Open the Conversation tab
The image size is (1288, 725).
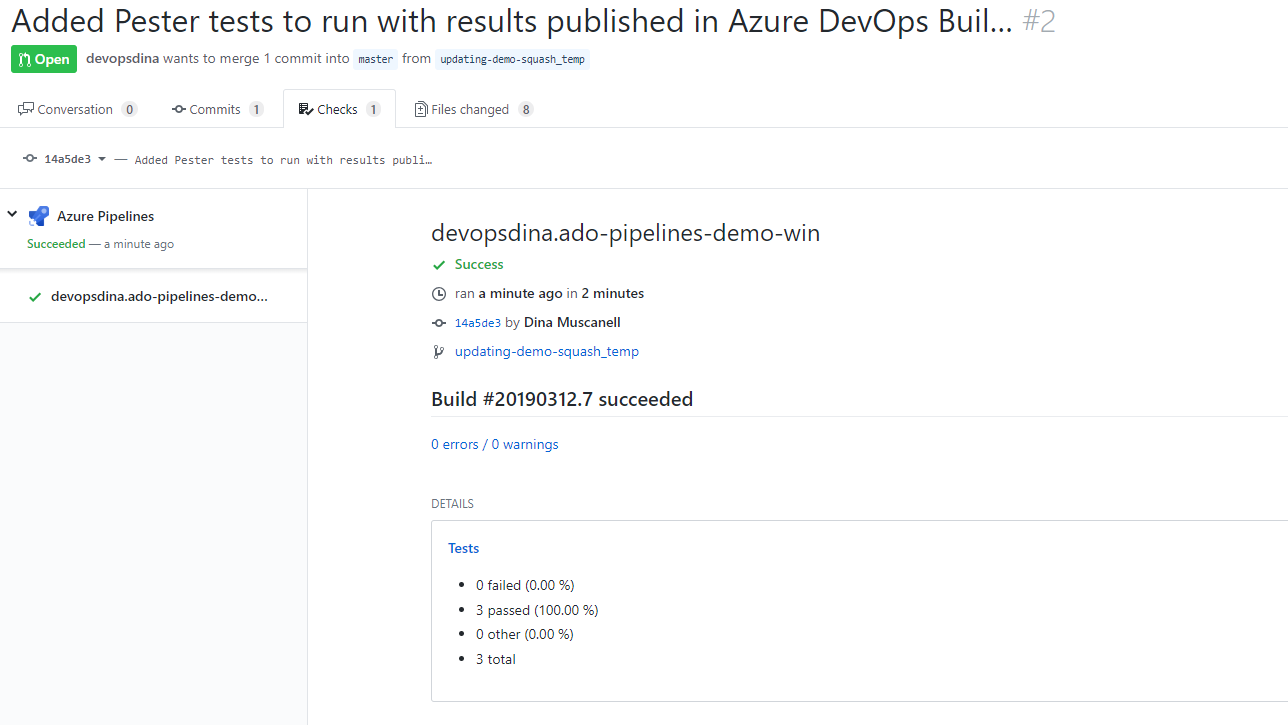(x=77, y=109)
